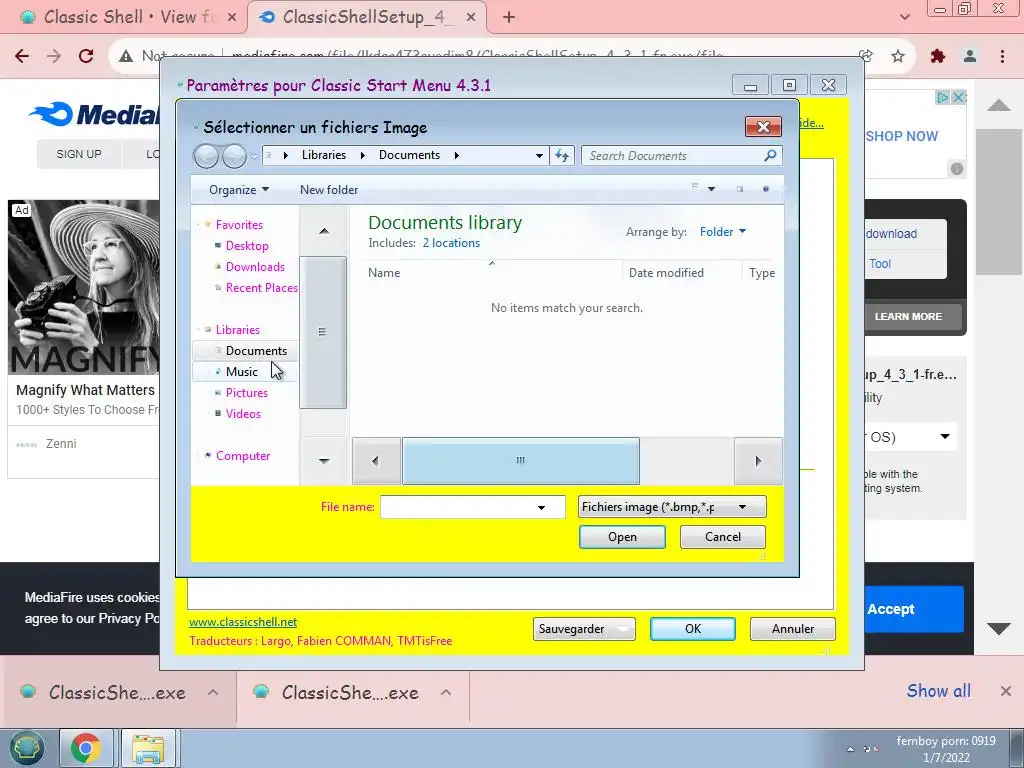The image size is (1024, 768).
Task: Open the www.classicshell.net link
Action: pos(243,622)
